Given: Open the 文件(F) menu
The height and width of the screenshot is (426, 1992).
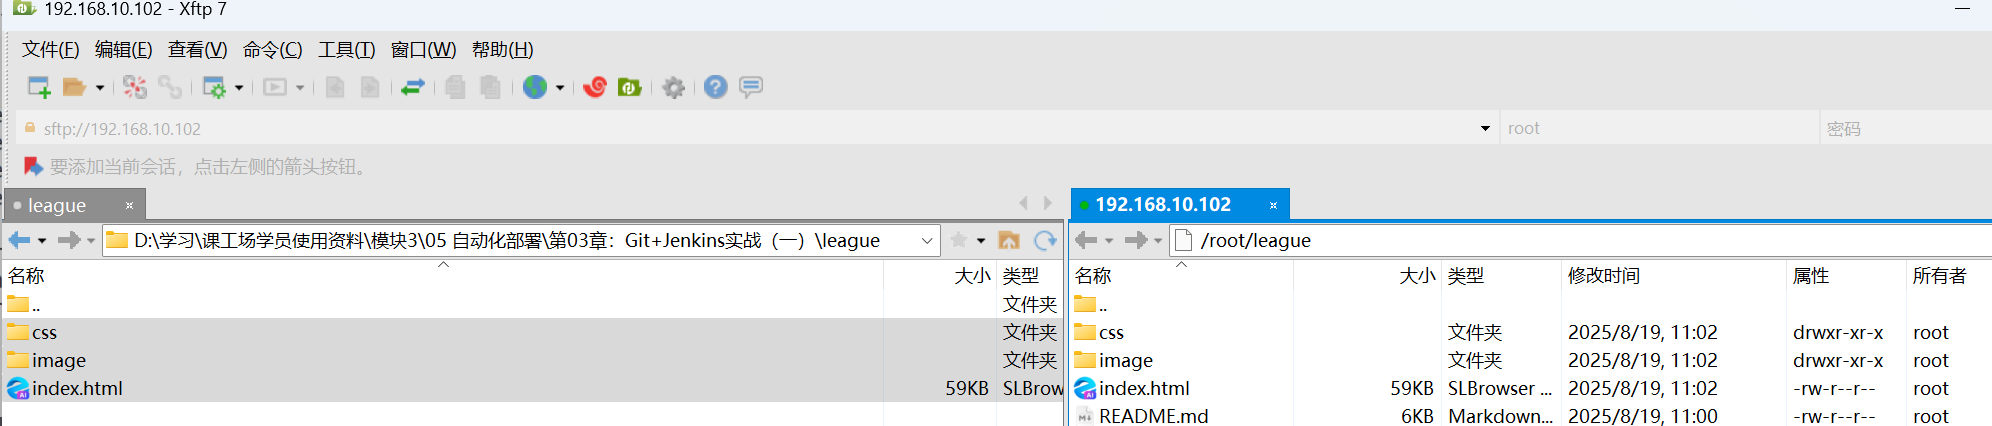Looking at the screenshot, I should point(51,49).
